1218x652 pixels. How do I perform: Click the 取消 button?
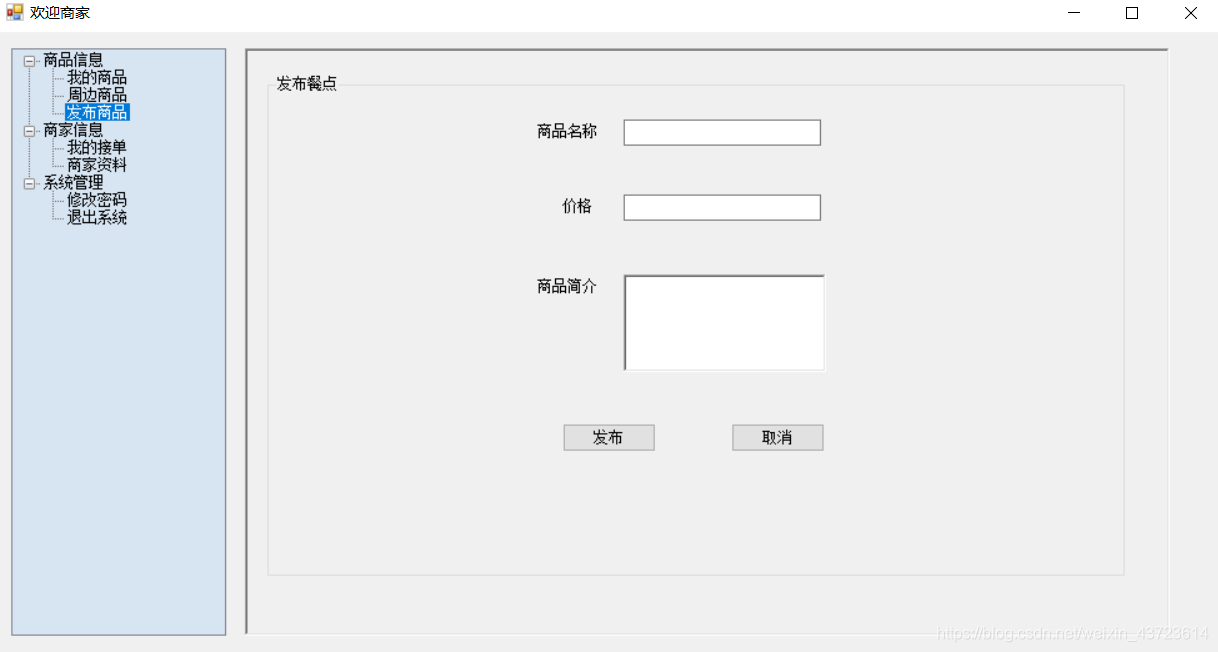pyautogui.click(x=777, y=437)
